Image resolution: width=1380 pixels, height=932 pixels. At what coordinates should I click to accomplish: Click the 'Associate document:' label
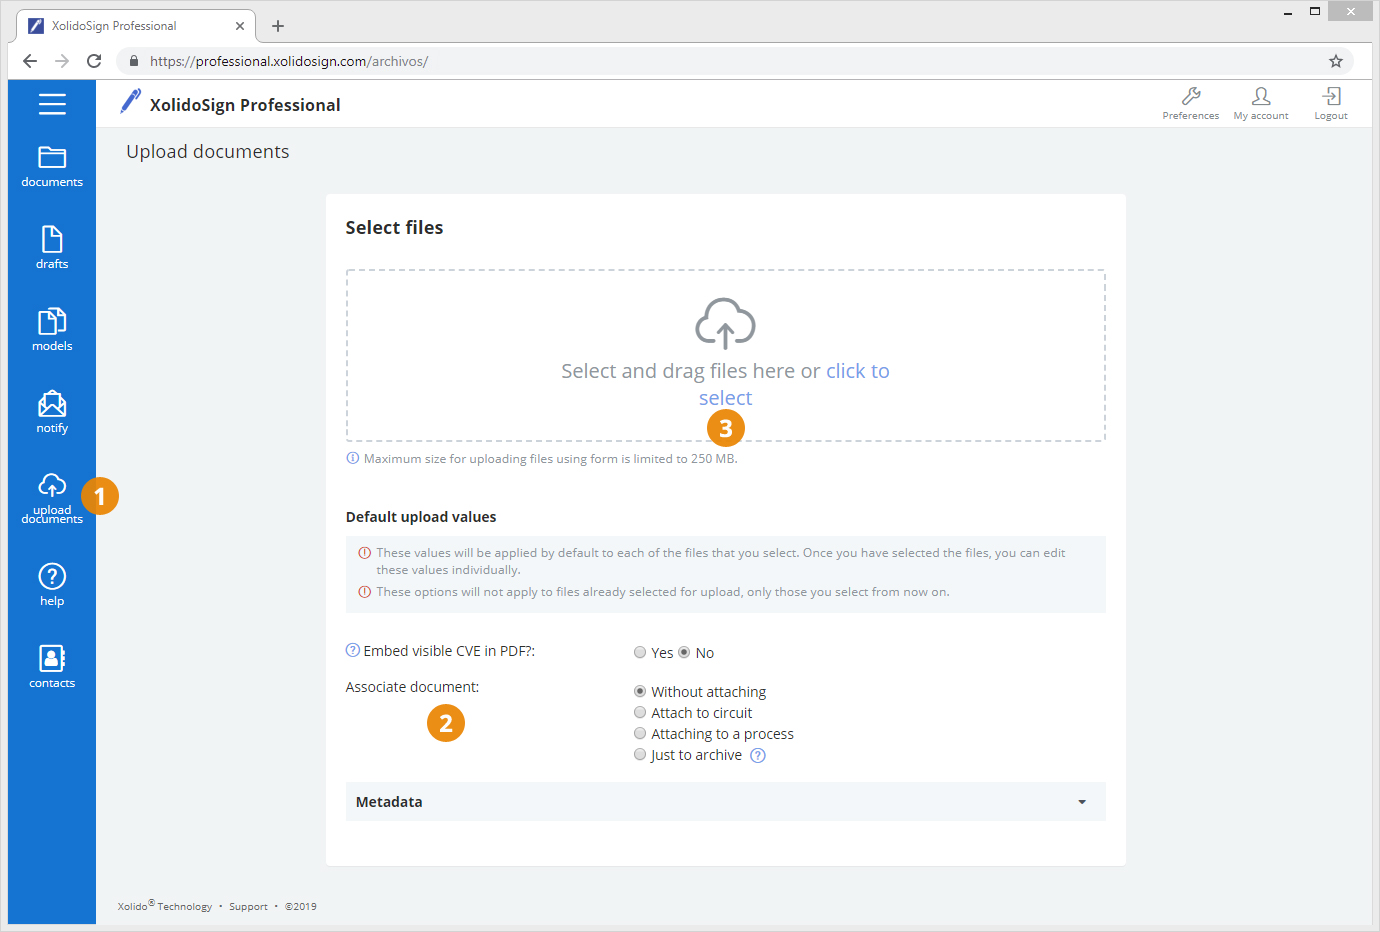tap(412, 687)
